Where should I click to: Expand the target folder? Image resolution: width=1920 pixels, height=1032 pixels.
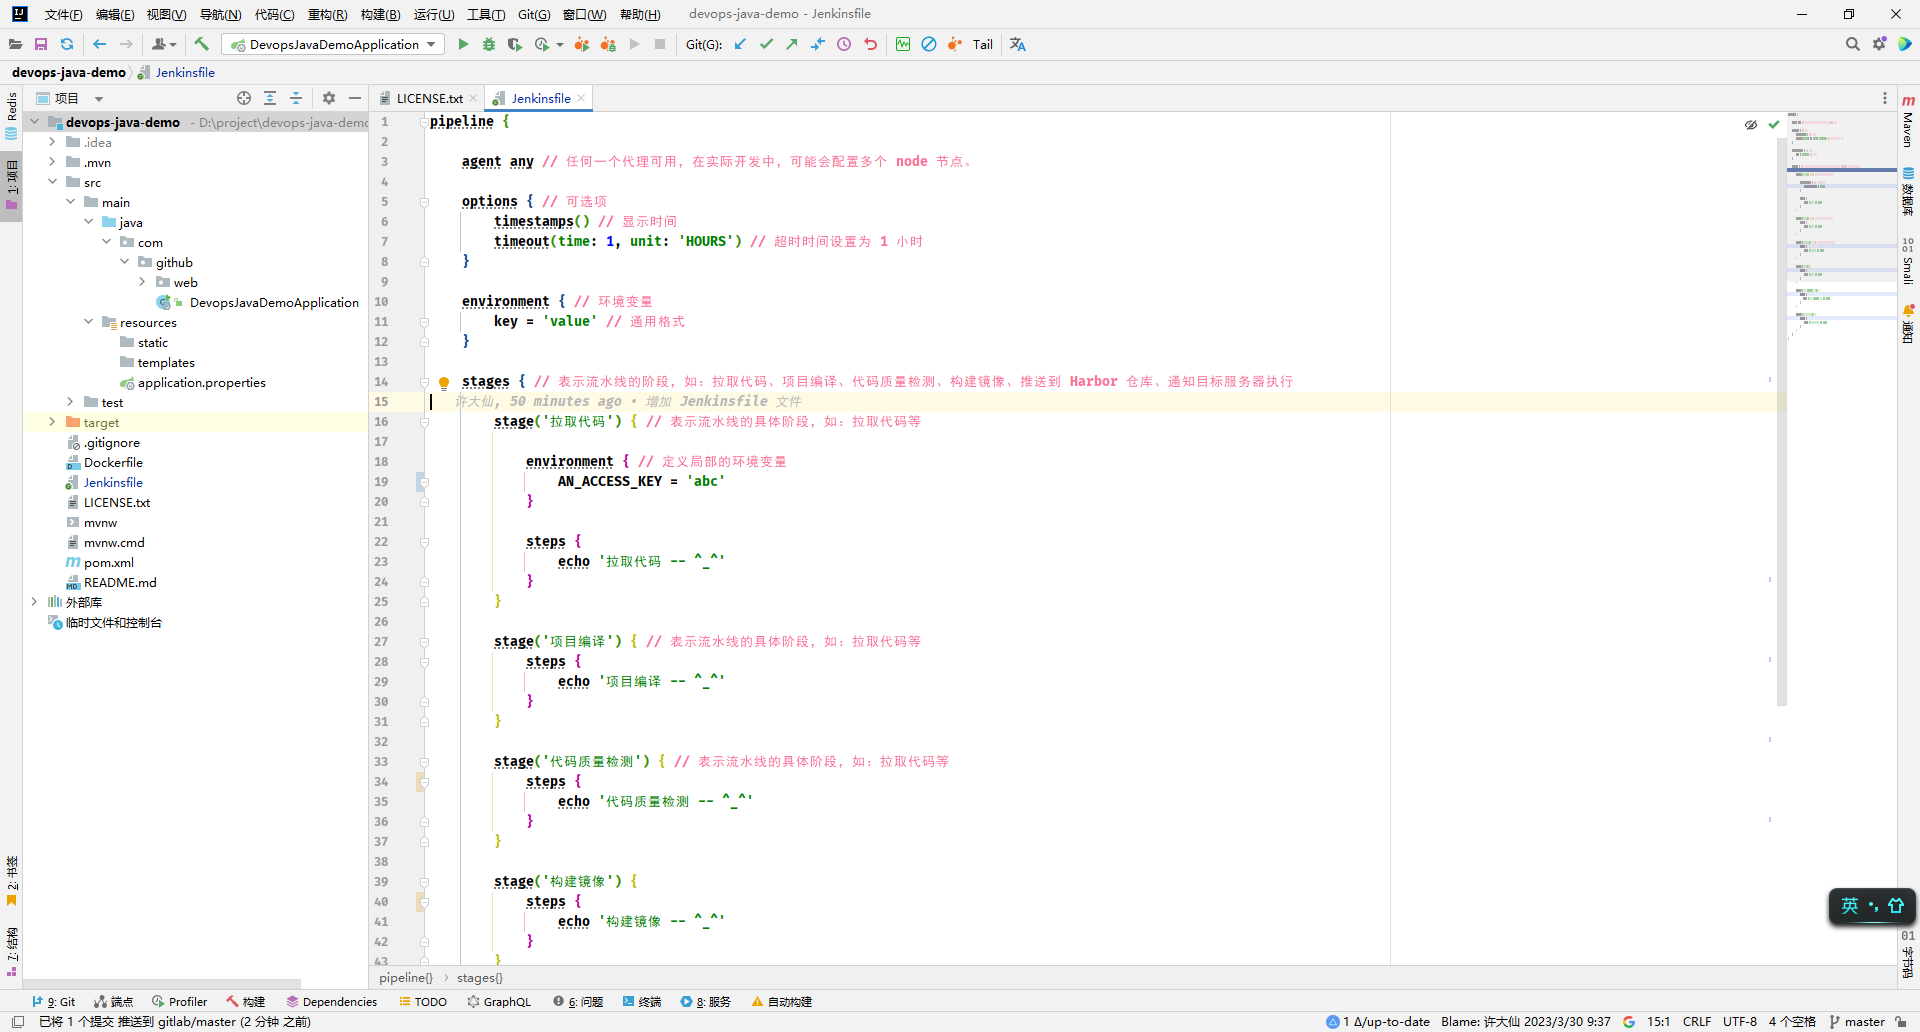pos(52,422)
